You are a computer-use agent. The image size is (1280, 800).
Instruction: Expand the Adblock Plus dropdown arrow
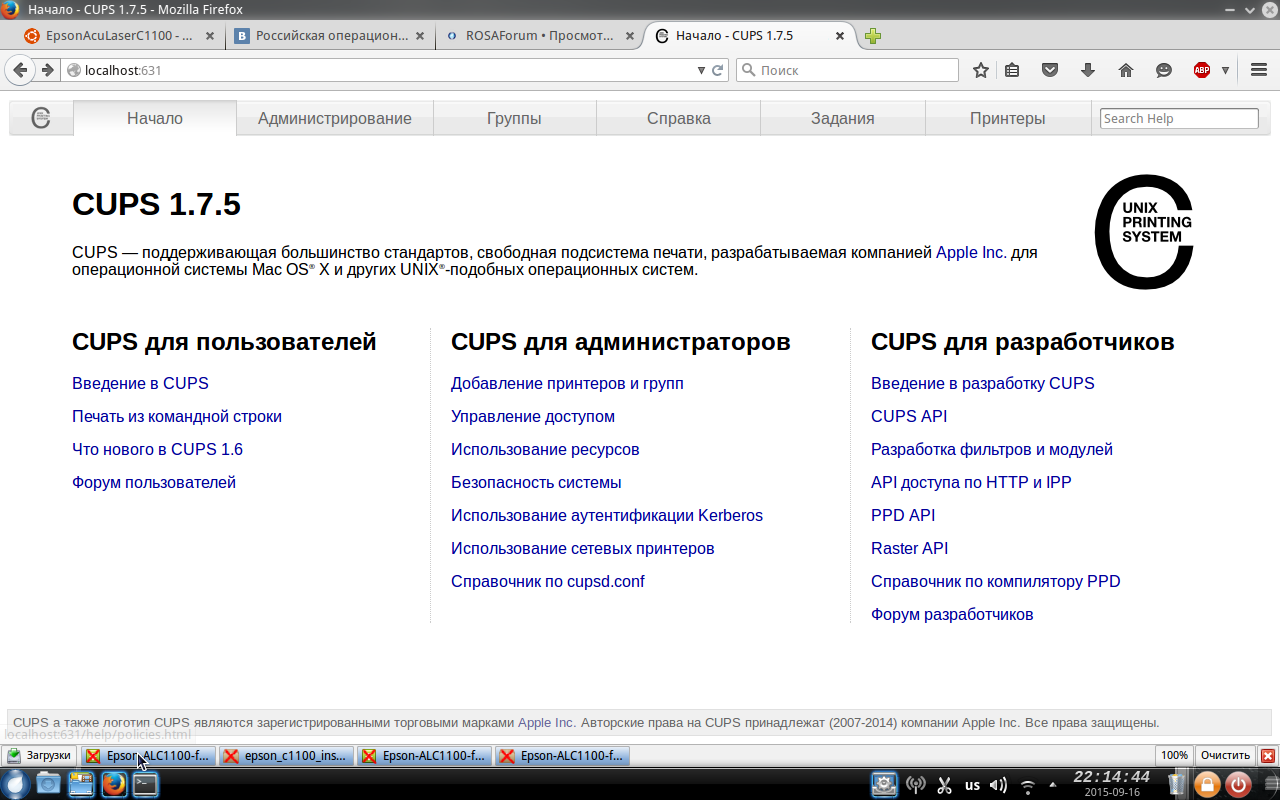click(x=1225, y=70)
